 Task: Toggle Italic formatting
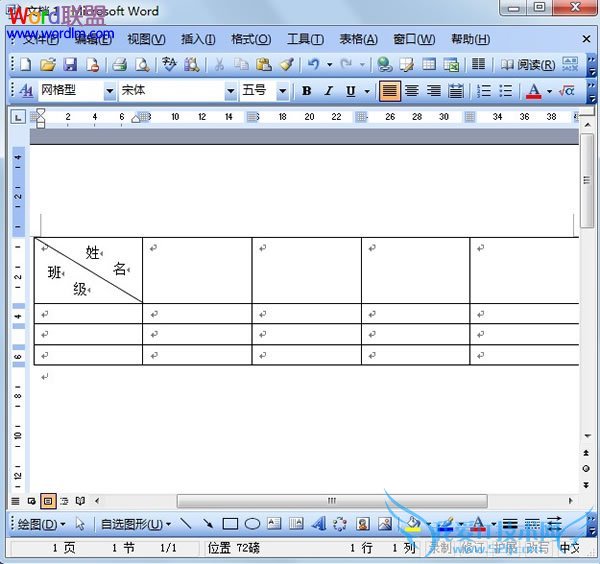328,91
